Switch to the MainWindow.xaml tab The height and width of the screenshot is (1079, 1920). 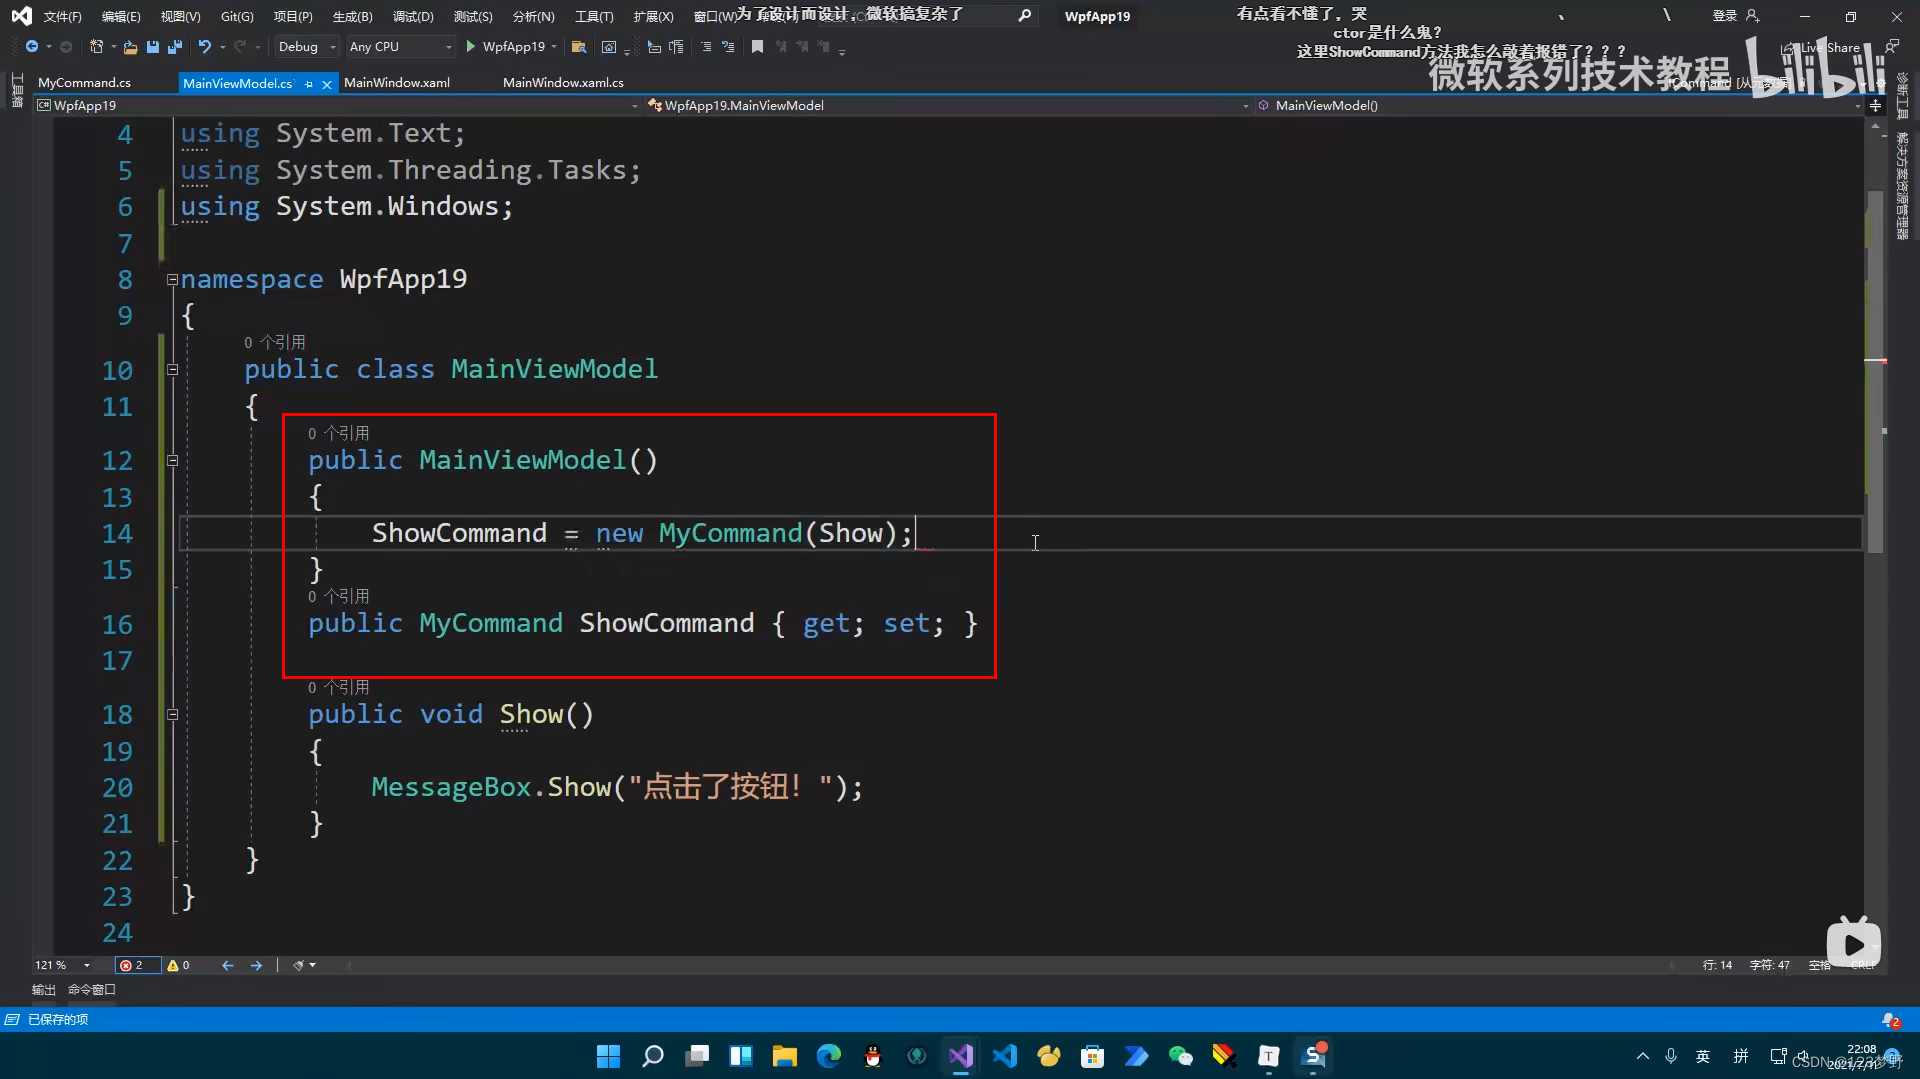point(397,83)
